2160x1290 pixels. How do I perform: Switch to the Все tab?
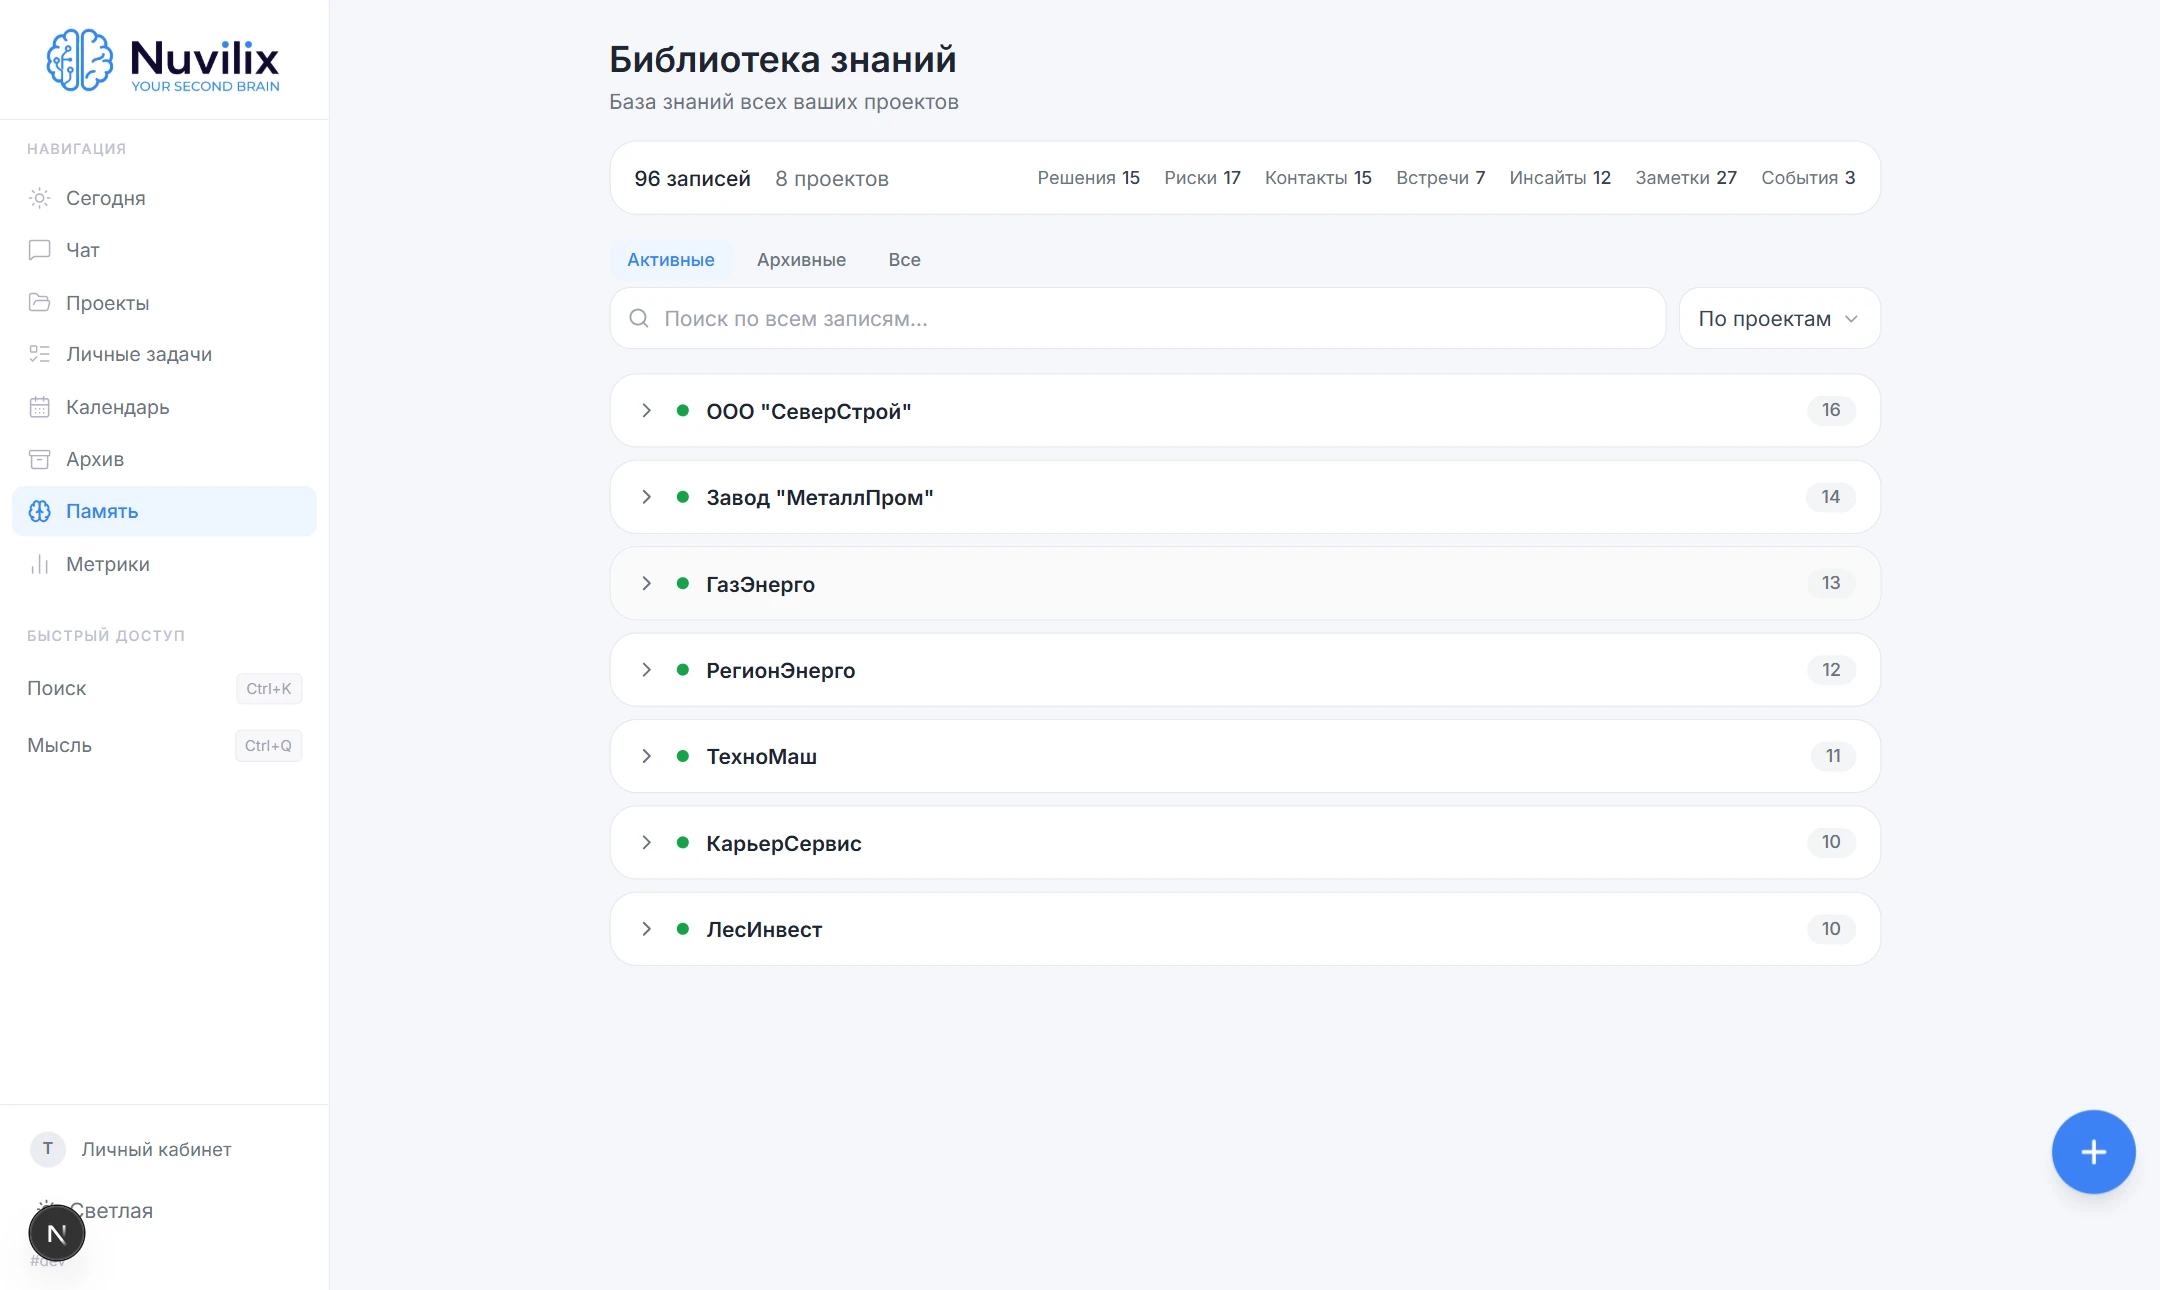pos(904,259)
